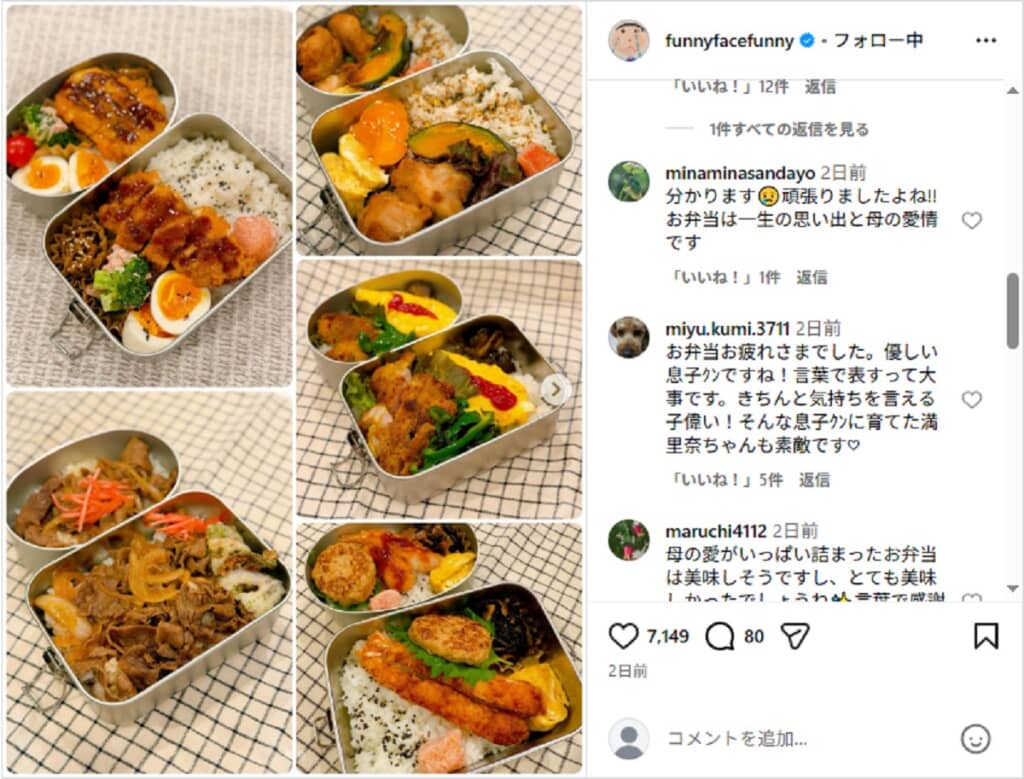Like the post with the heart icon
Image resolution: width=1024 pixels, height=779 pixels.
coord(623,635)
